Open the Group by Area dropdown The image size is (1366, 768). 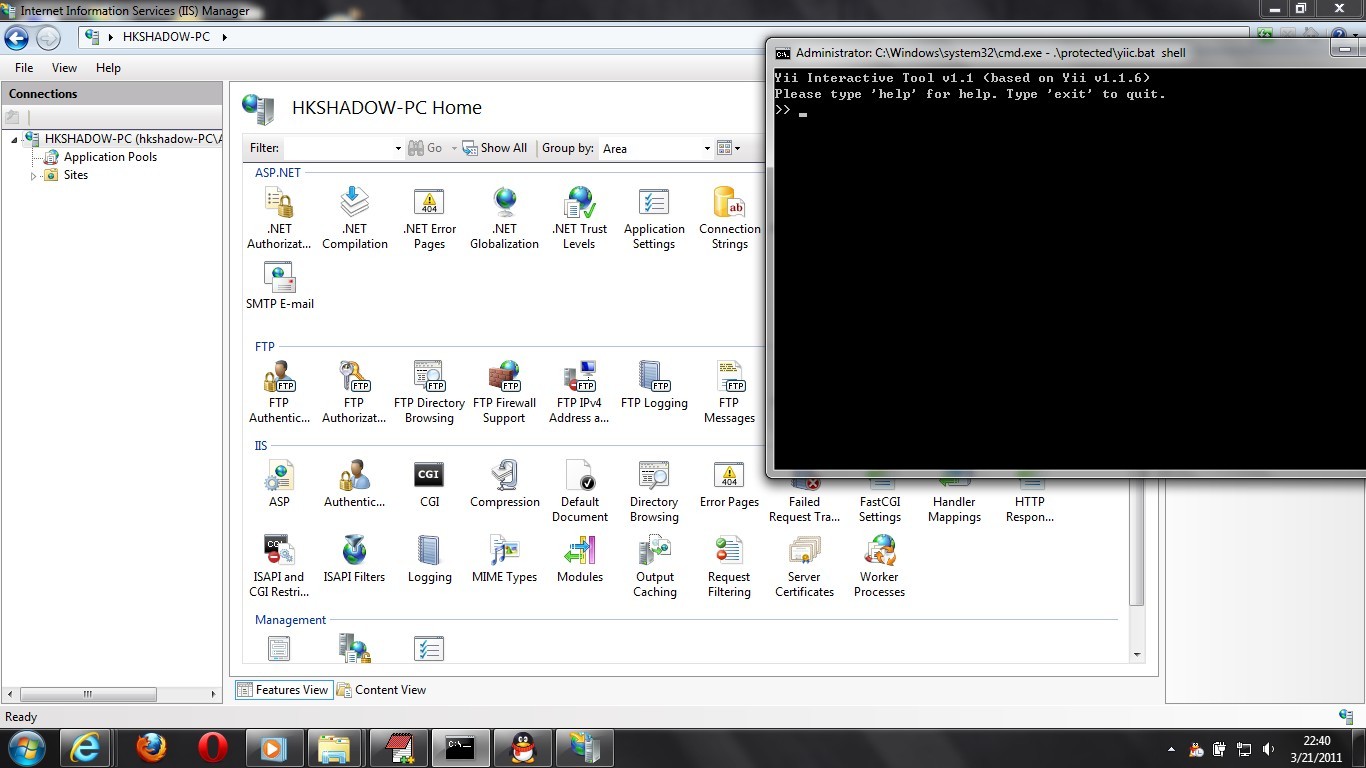(x=707, y=148)
